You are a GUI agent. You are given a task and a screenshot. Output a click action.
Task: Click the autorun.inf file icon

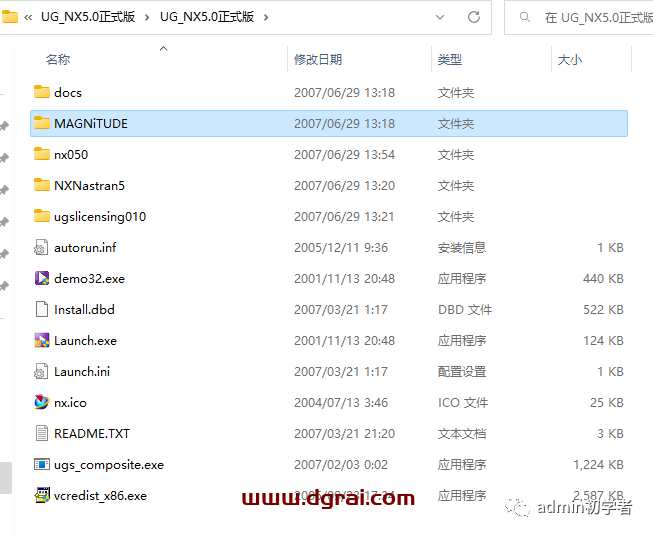[42, 247]
